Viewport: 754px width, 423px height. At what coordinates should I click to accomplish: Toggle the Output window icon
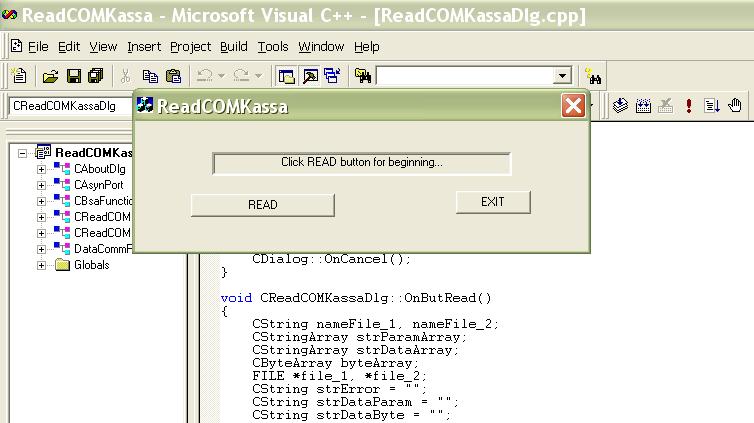tap(310, 76)
